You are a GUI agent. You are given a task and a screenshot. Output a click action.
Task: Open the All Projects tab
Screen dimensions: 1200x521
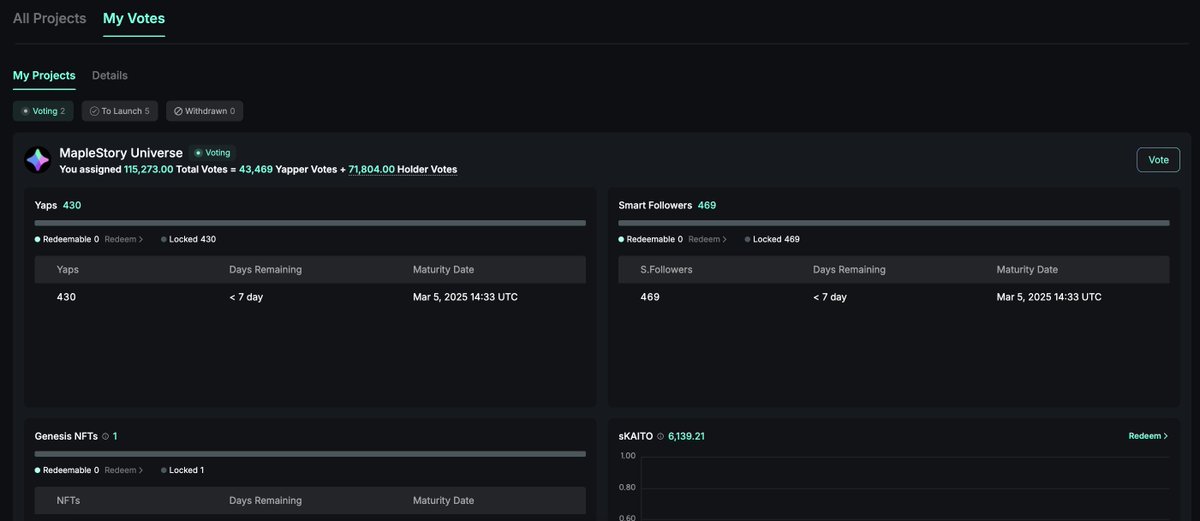[x=49, y=18]
